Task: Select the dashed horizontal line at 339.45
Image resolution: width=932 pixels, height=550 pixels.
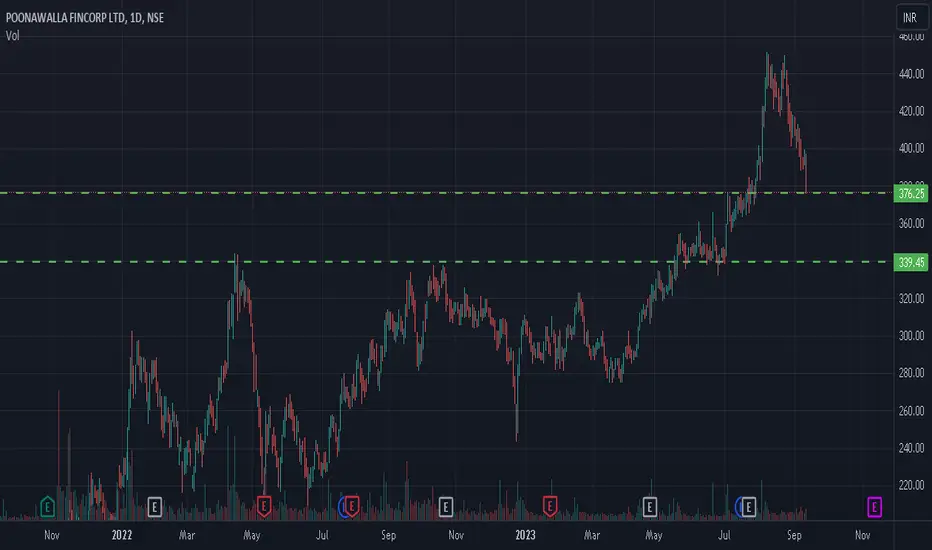Action: tap(446, 262)
